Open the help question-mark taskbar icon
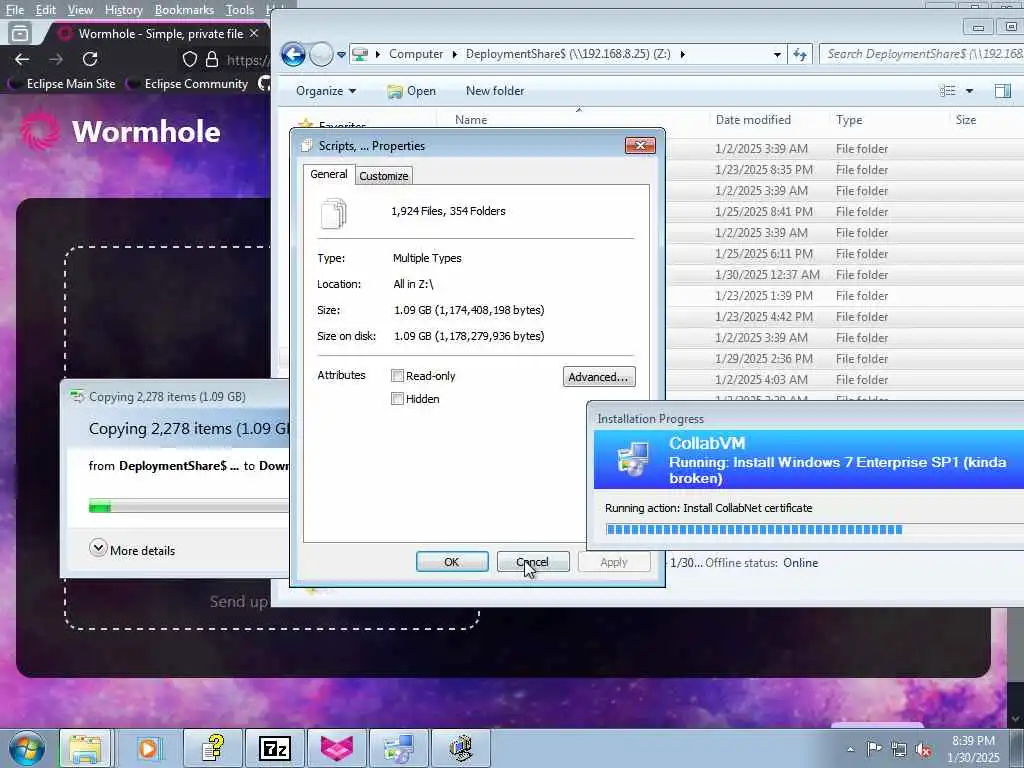The width and height of the screenshot is (1024, 768). (x=213, y=748)
